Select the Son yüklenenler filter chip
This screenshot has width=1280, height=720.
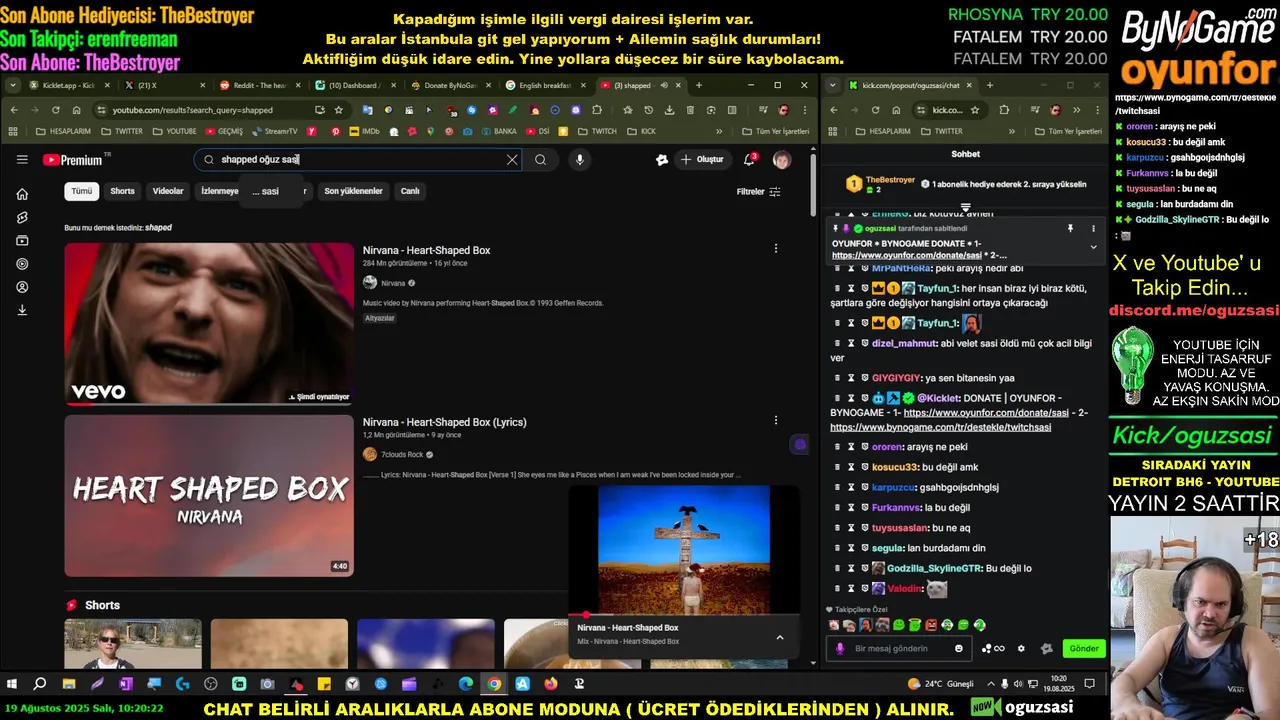point(353,191)
